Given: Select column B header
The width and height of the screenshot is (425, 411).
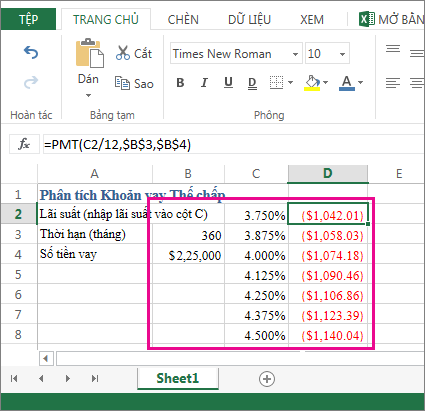Looking at the screenshot, I should 188,174.
